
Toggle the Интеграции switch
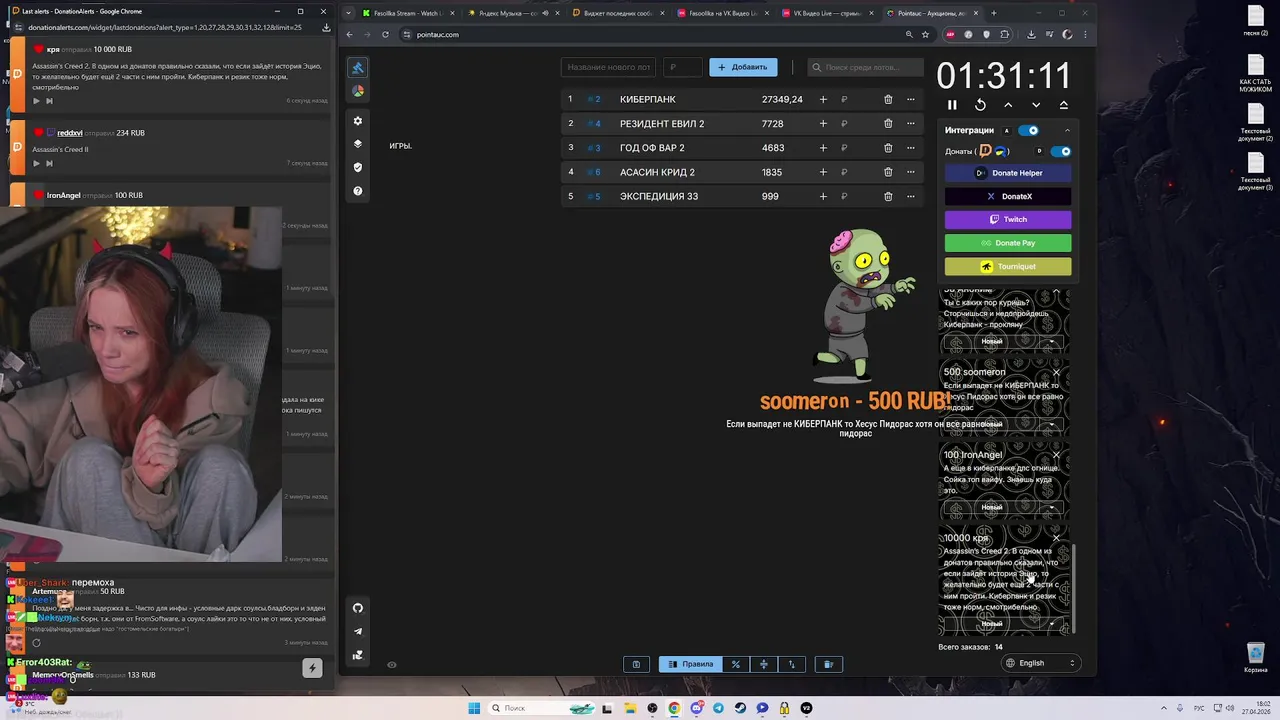(1028, 130)
